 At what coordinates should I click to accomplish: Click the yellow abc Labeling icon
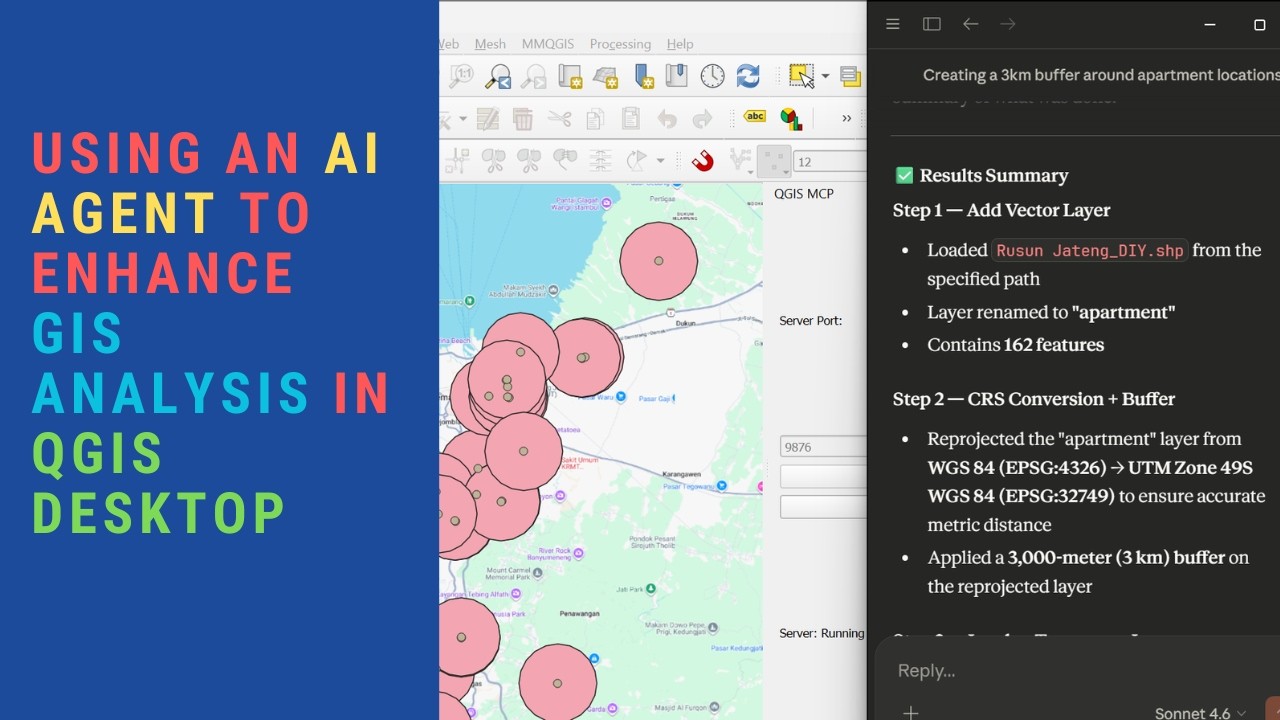coord(755,117)
